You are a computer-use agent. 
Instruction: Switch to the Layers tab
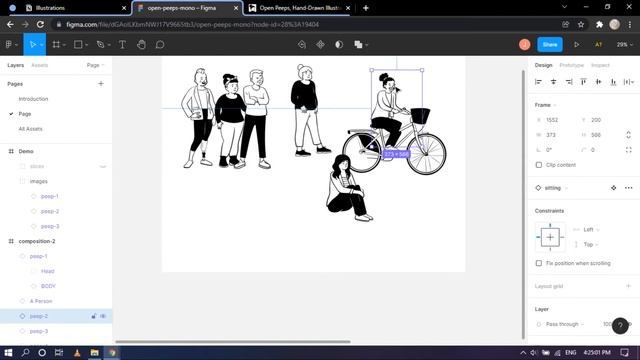coord(16,65)
